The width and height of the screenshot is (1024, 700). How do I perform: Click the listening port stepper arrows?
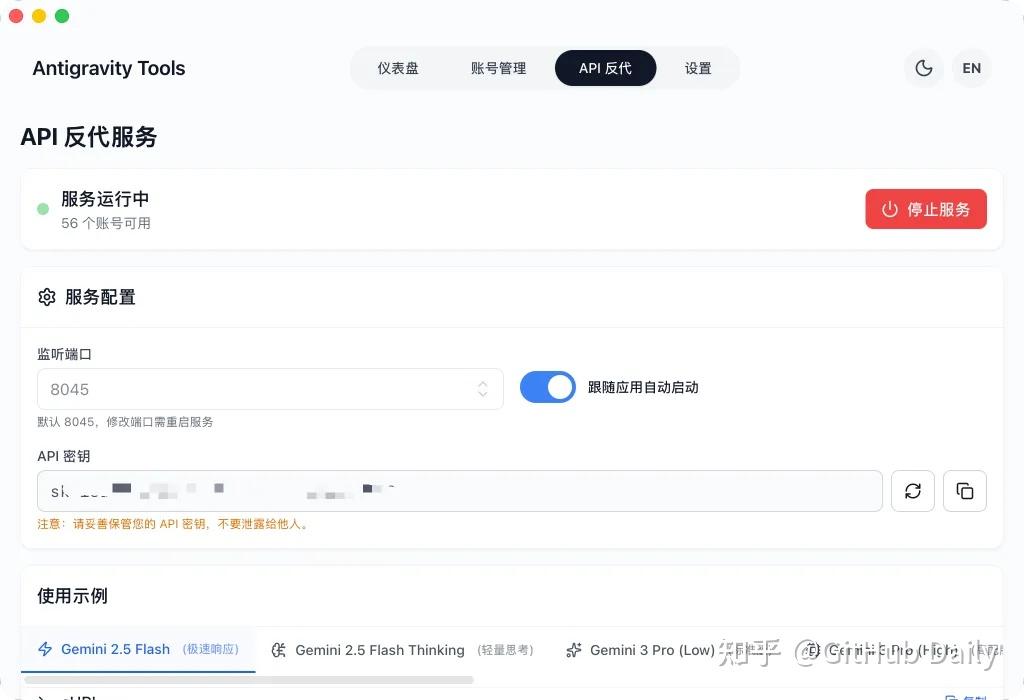coord(483,389)
